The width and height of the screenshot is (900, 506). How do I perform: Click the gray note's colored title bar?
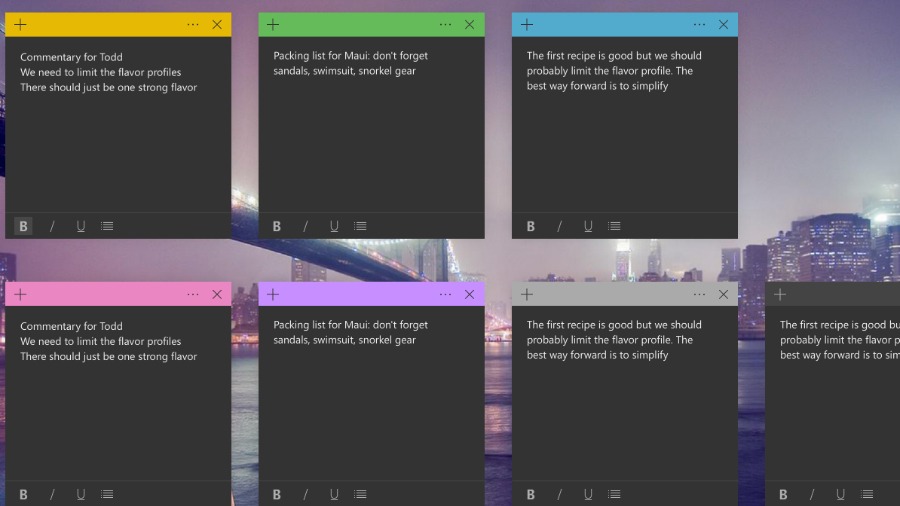coord(610,294)
